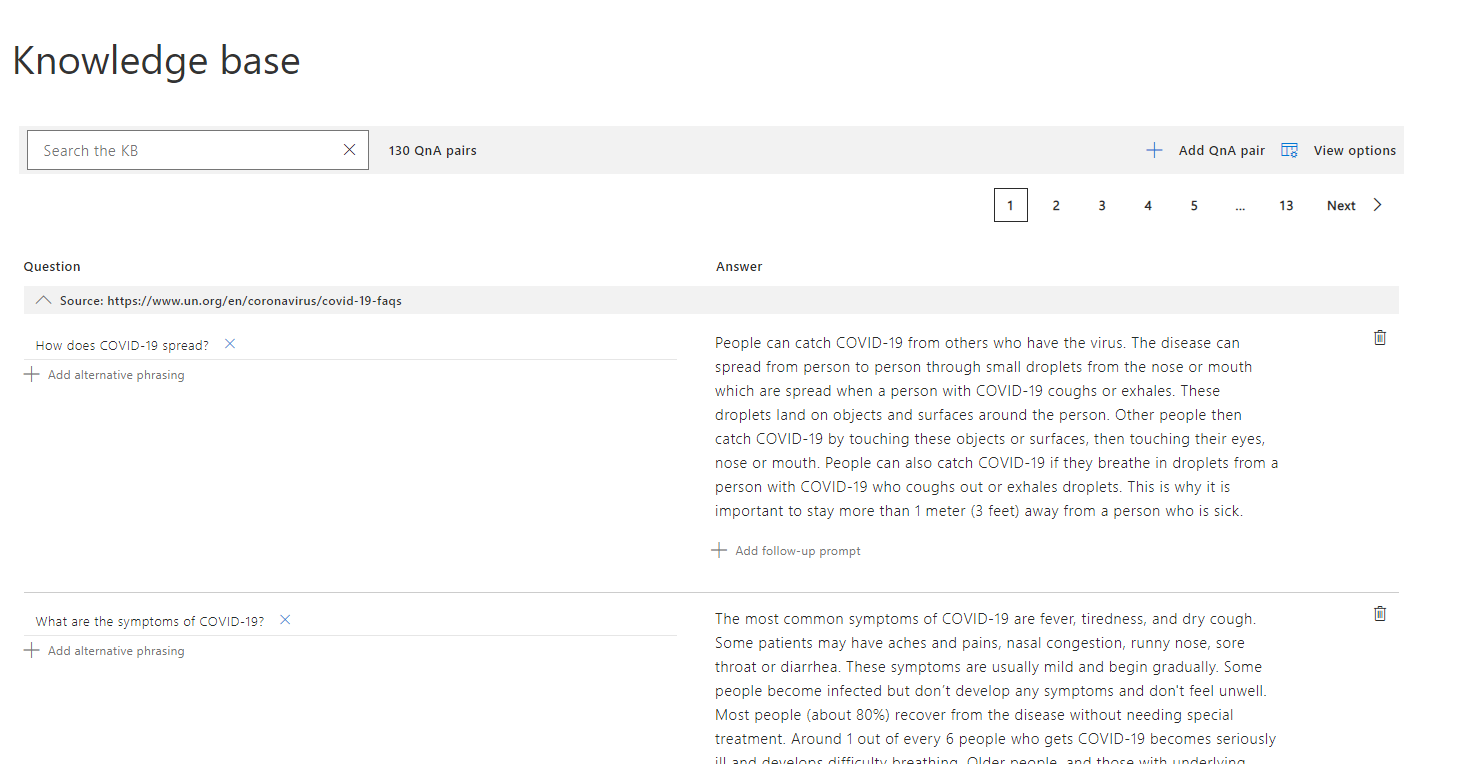
Task: Click Add follow-up prompt plus icon
Action: tap(719, 550)
